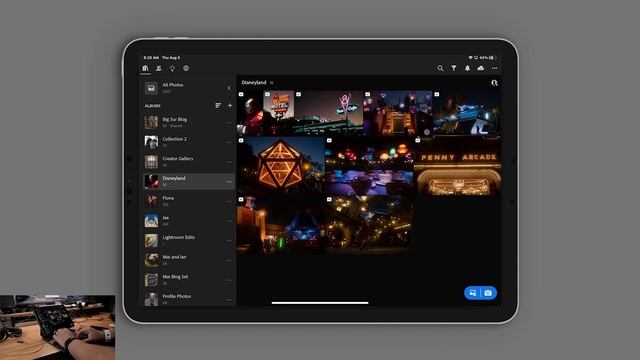
Task: Tap the blue add photos button
Action: coord(473,293)
